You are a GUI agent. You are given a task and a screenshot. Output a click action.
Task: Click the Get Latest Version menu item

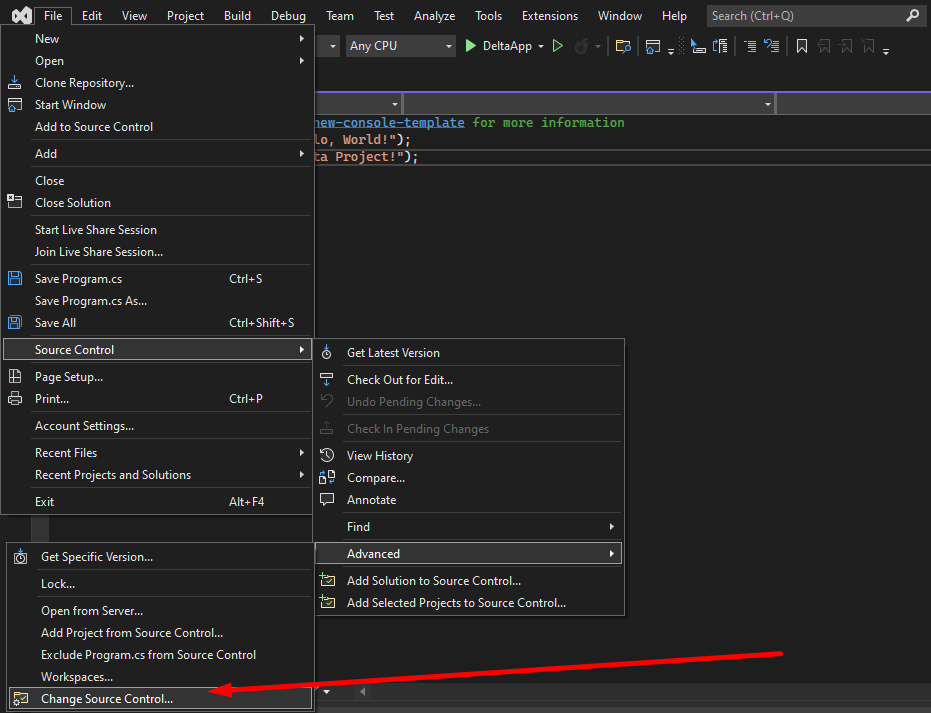click(393, 353)
